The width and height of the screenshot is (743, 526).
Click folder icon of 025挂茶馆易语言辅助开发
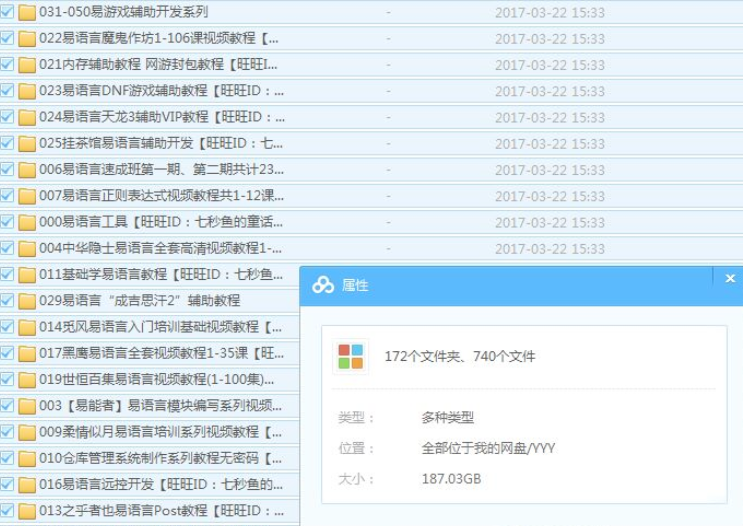click(27, 144)
